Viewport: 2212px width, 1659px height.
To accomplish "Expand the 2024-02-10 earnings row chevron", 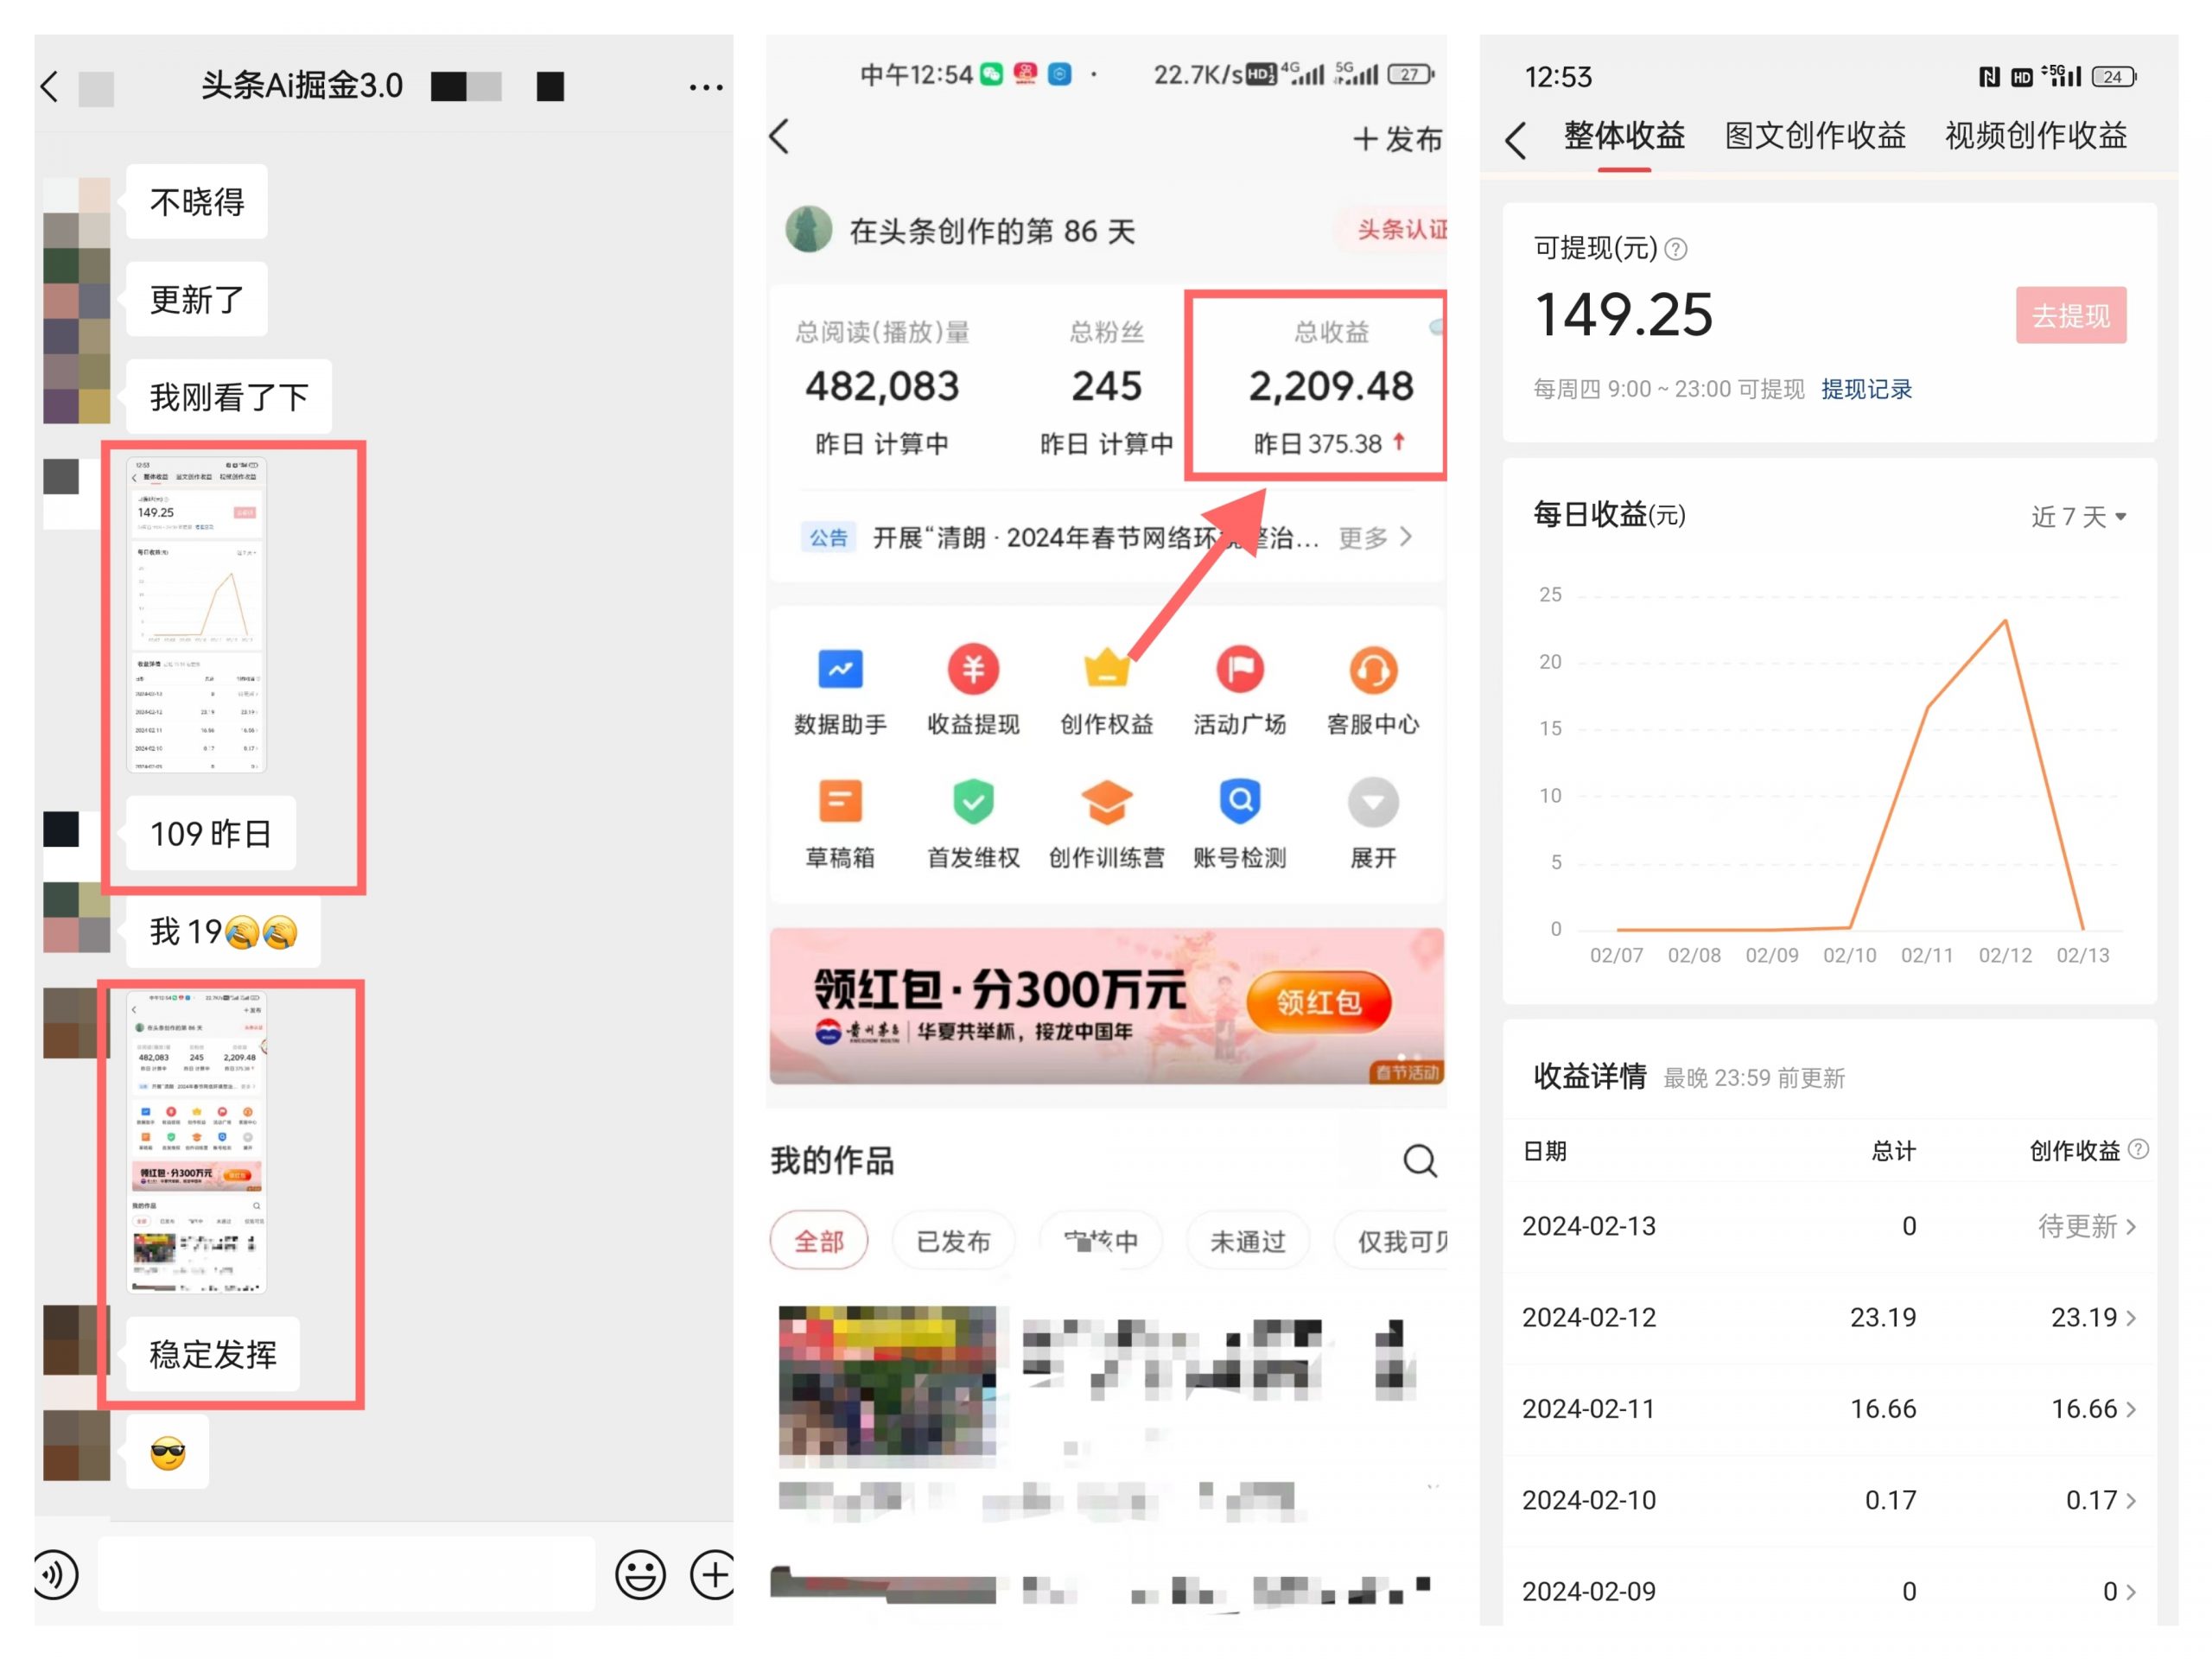I will click(2131, 1501).
